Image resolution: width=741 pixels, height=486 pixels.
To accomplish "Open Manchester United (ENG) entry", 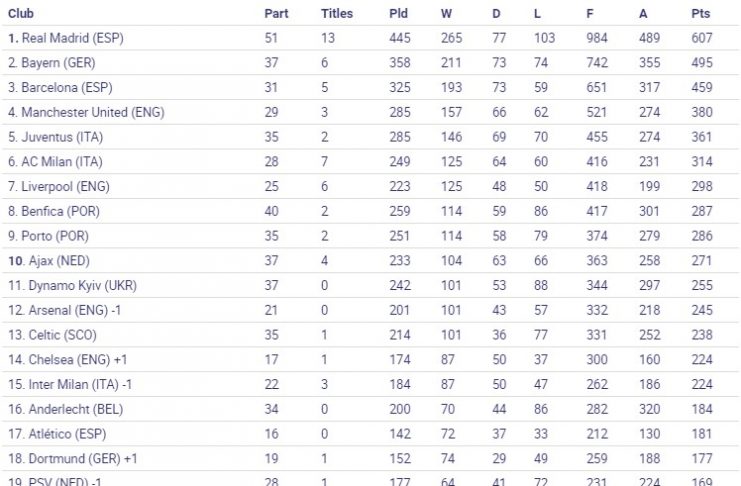I will click(x=86, y=113).
